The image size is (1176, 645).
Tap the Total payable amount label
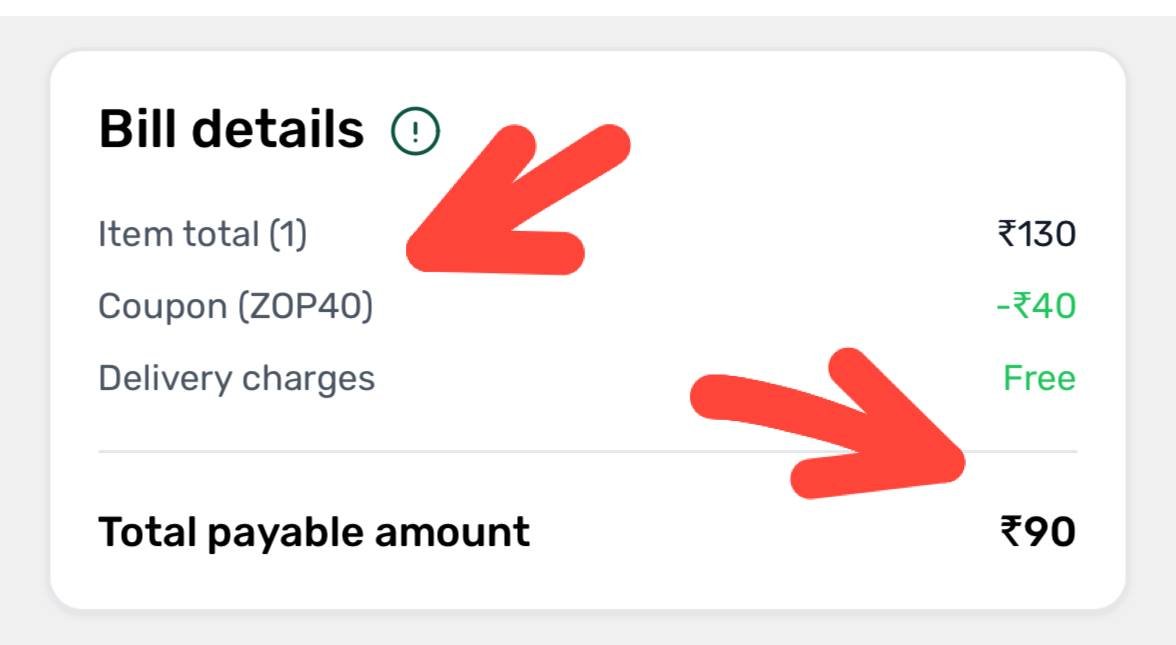click(314, 533)
